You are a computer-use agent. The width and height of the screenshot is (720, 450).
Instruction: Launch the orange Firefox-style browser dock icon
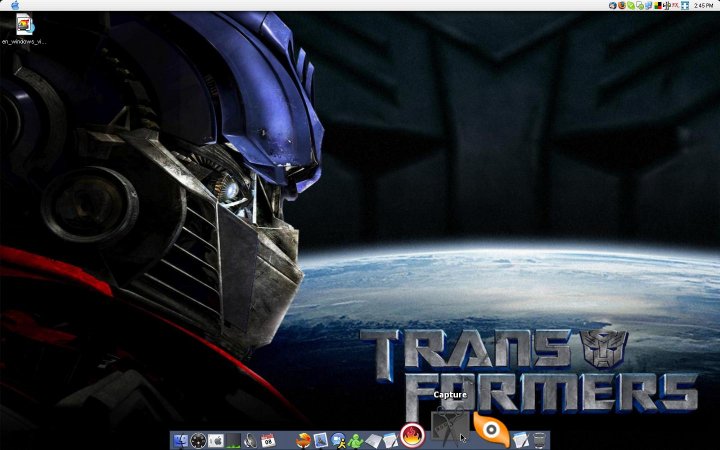pos(303,441)
